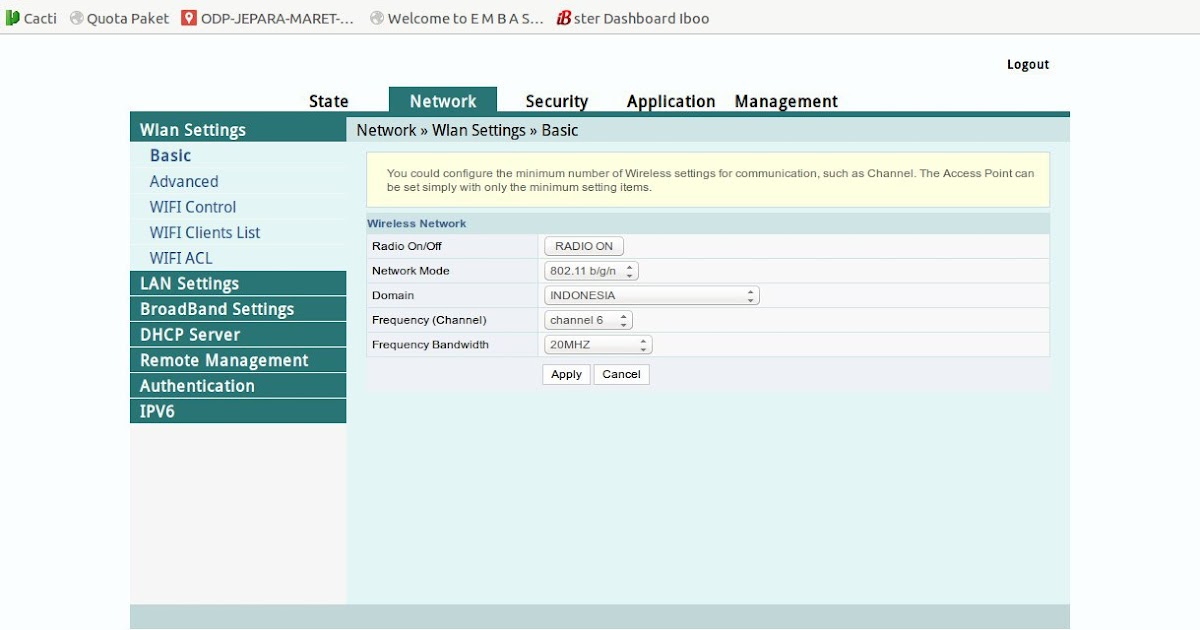Select the Advanced Wlan settings entry
This screenshot has height=630, width=1200.
184,181
